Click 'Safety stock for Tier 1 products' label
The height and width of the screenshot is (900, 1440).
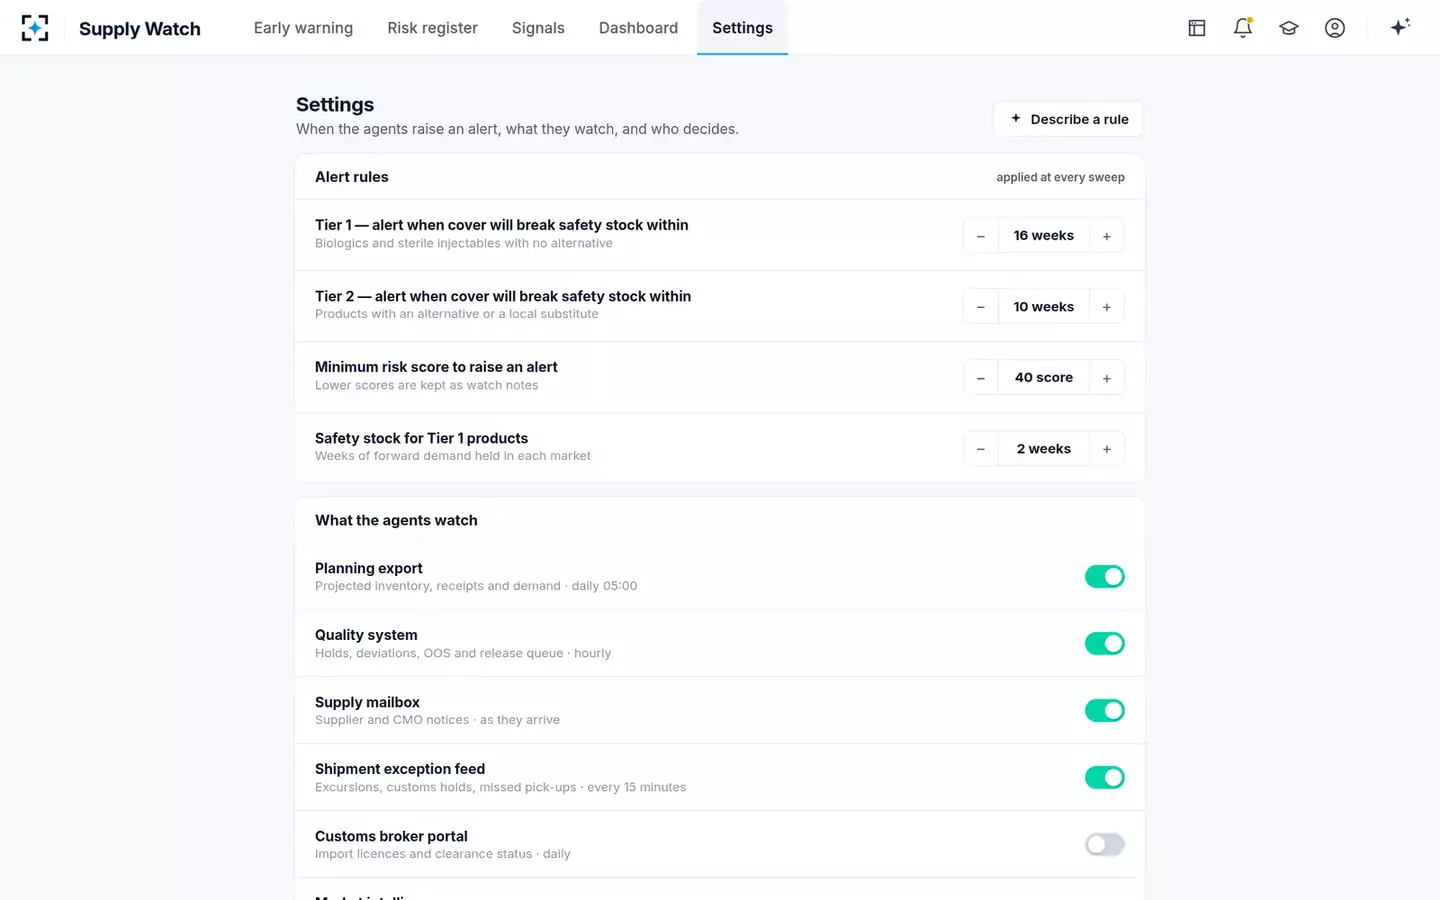click(421, 438)
